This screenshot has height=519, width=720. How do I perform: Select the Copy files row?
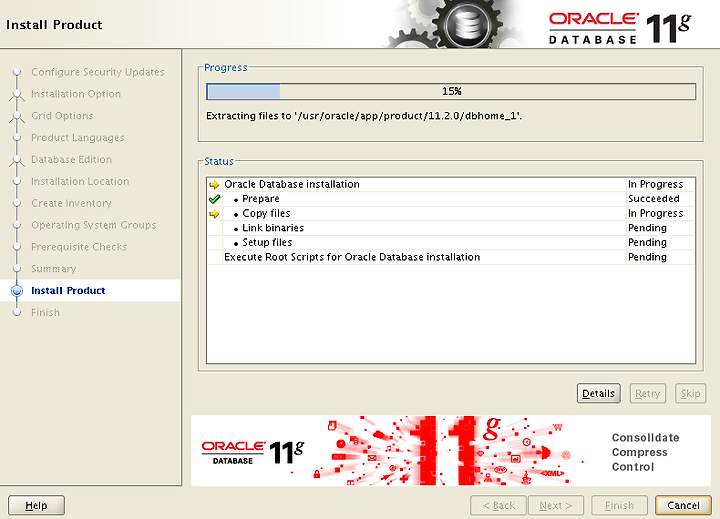coord(451,214)
